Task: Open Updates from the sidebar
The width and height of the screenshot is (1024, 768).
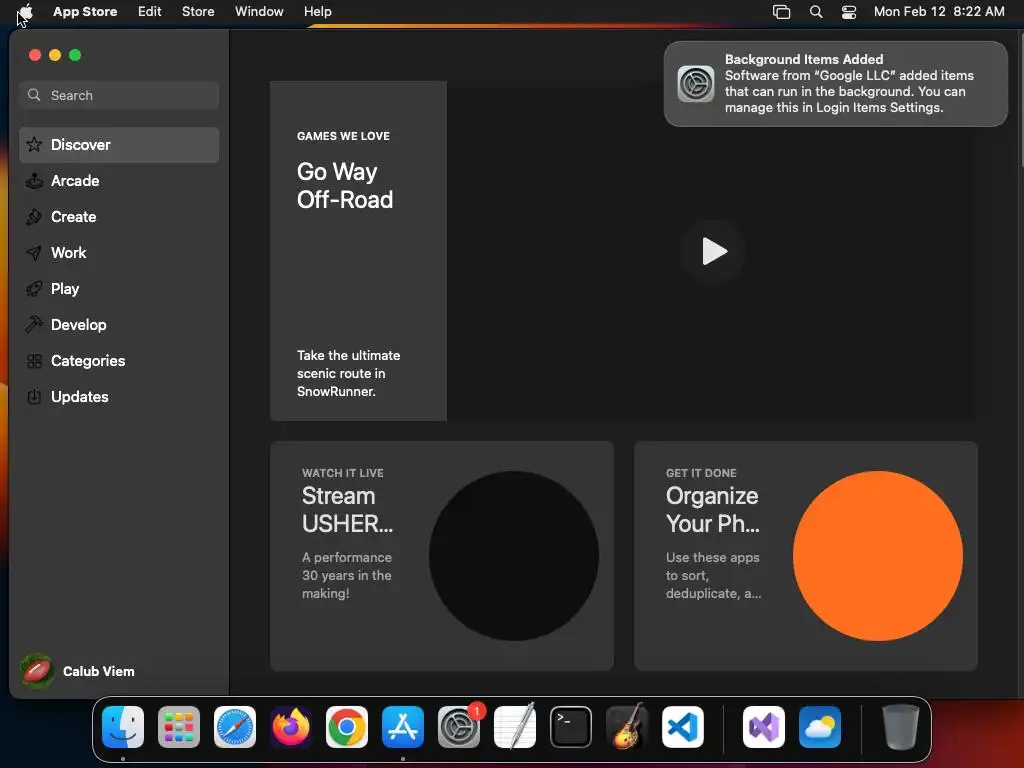Action: 119,396
